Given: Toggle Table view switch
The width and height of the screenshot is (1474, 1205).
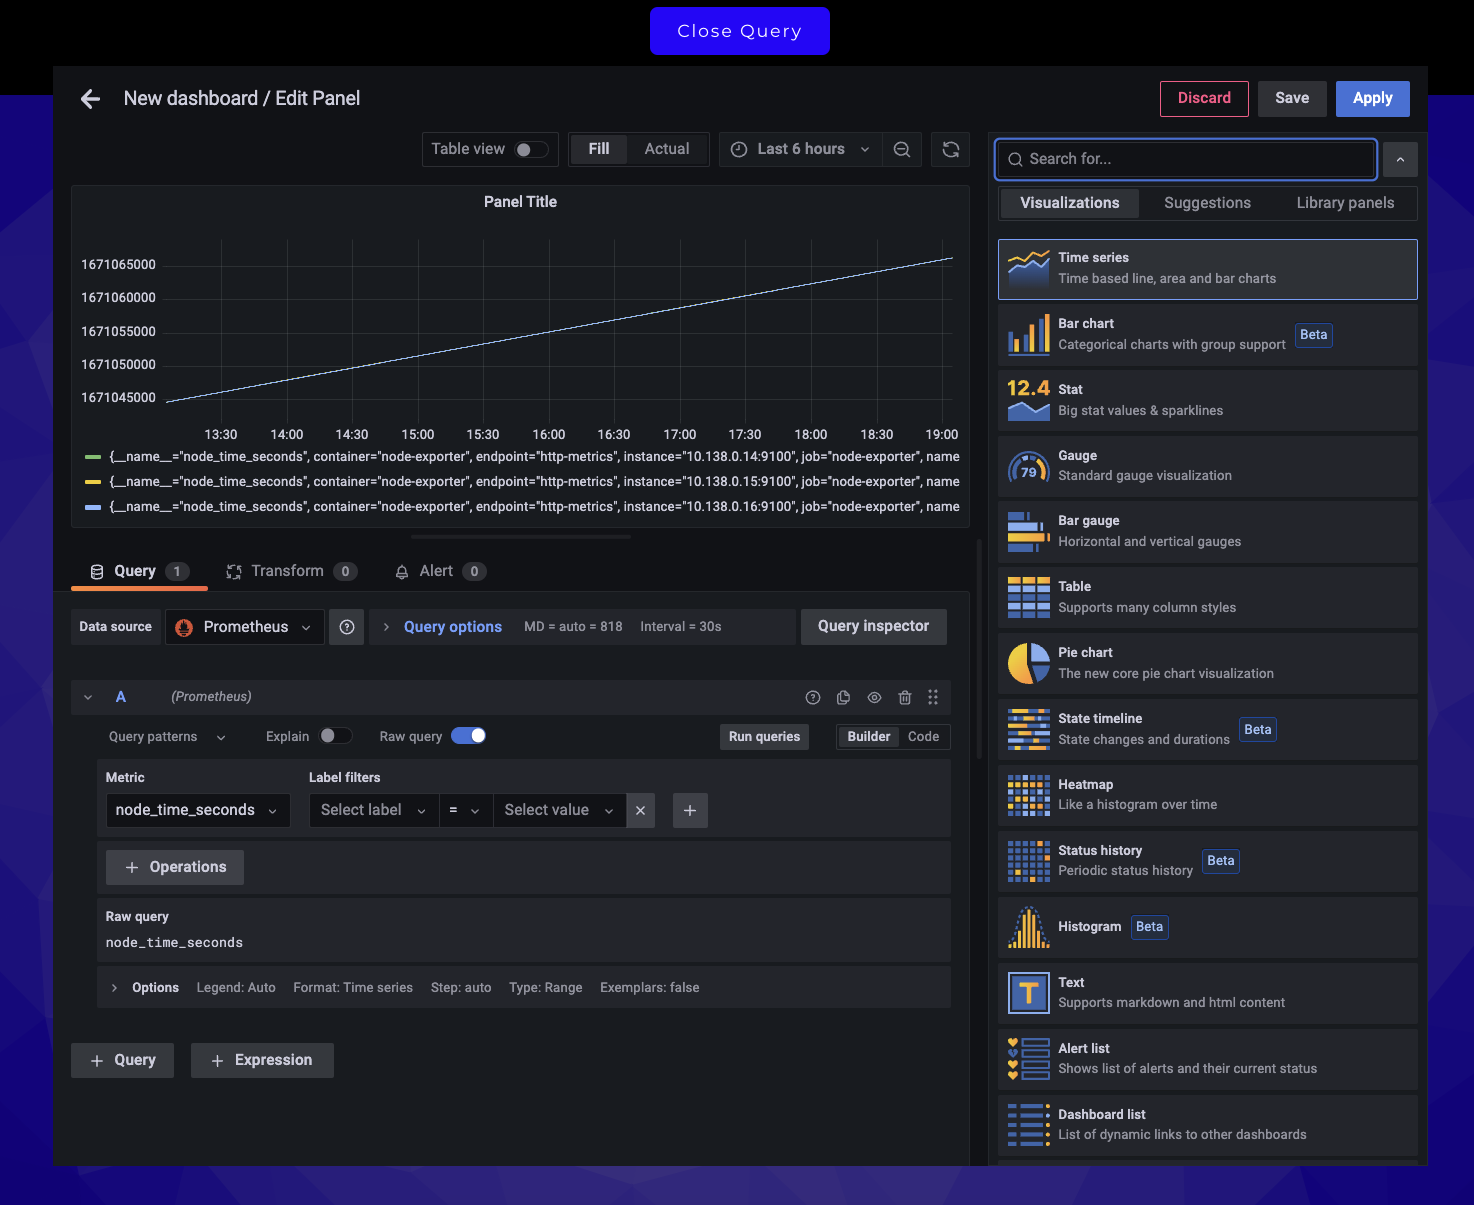Looking at the screenshot, I should [x=531, y=149].
